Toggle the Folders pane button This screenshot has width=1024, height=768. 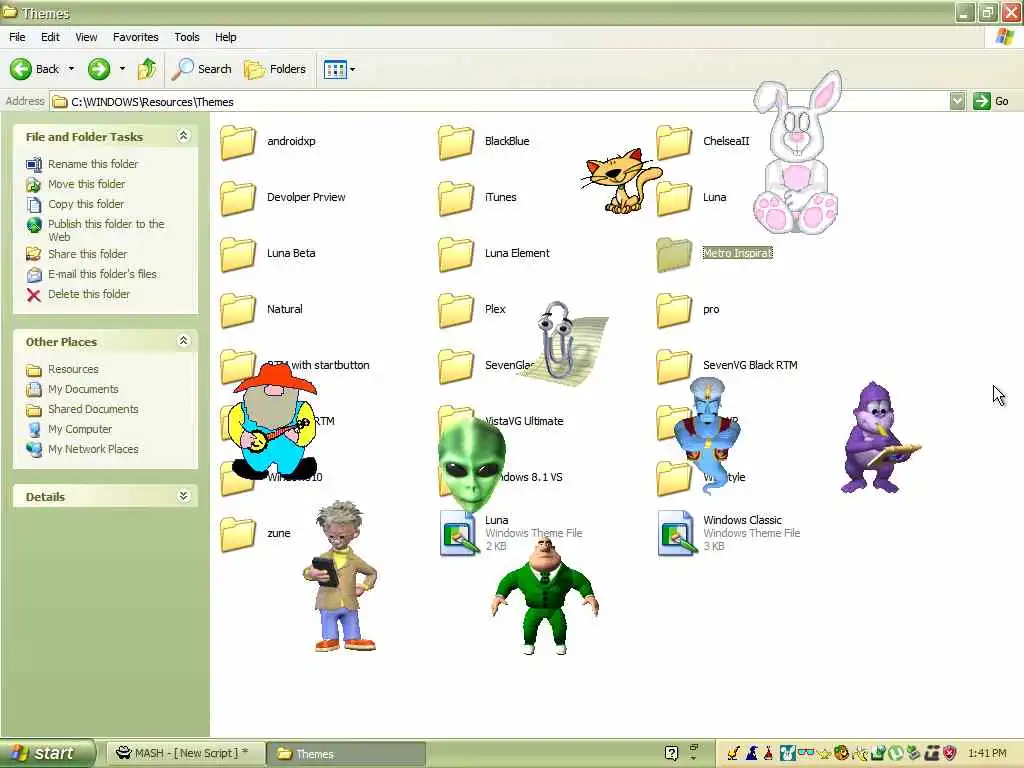(x=274, y=69)
